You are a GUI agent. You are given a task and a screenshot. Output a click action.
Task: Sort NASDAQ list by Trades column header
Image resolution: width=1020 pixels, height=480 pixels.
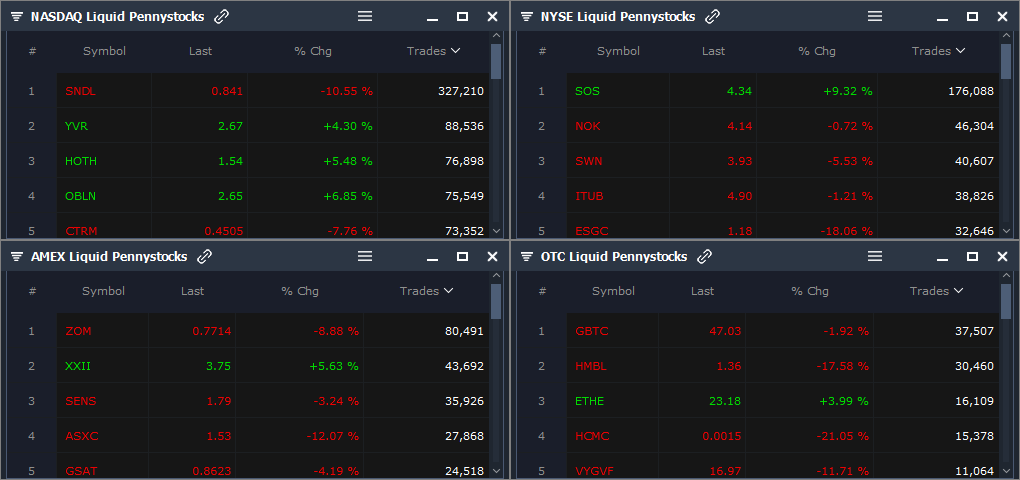coord(433,51)
